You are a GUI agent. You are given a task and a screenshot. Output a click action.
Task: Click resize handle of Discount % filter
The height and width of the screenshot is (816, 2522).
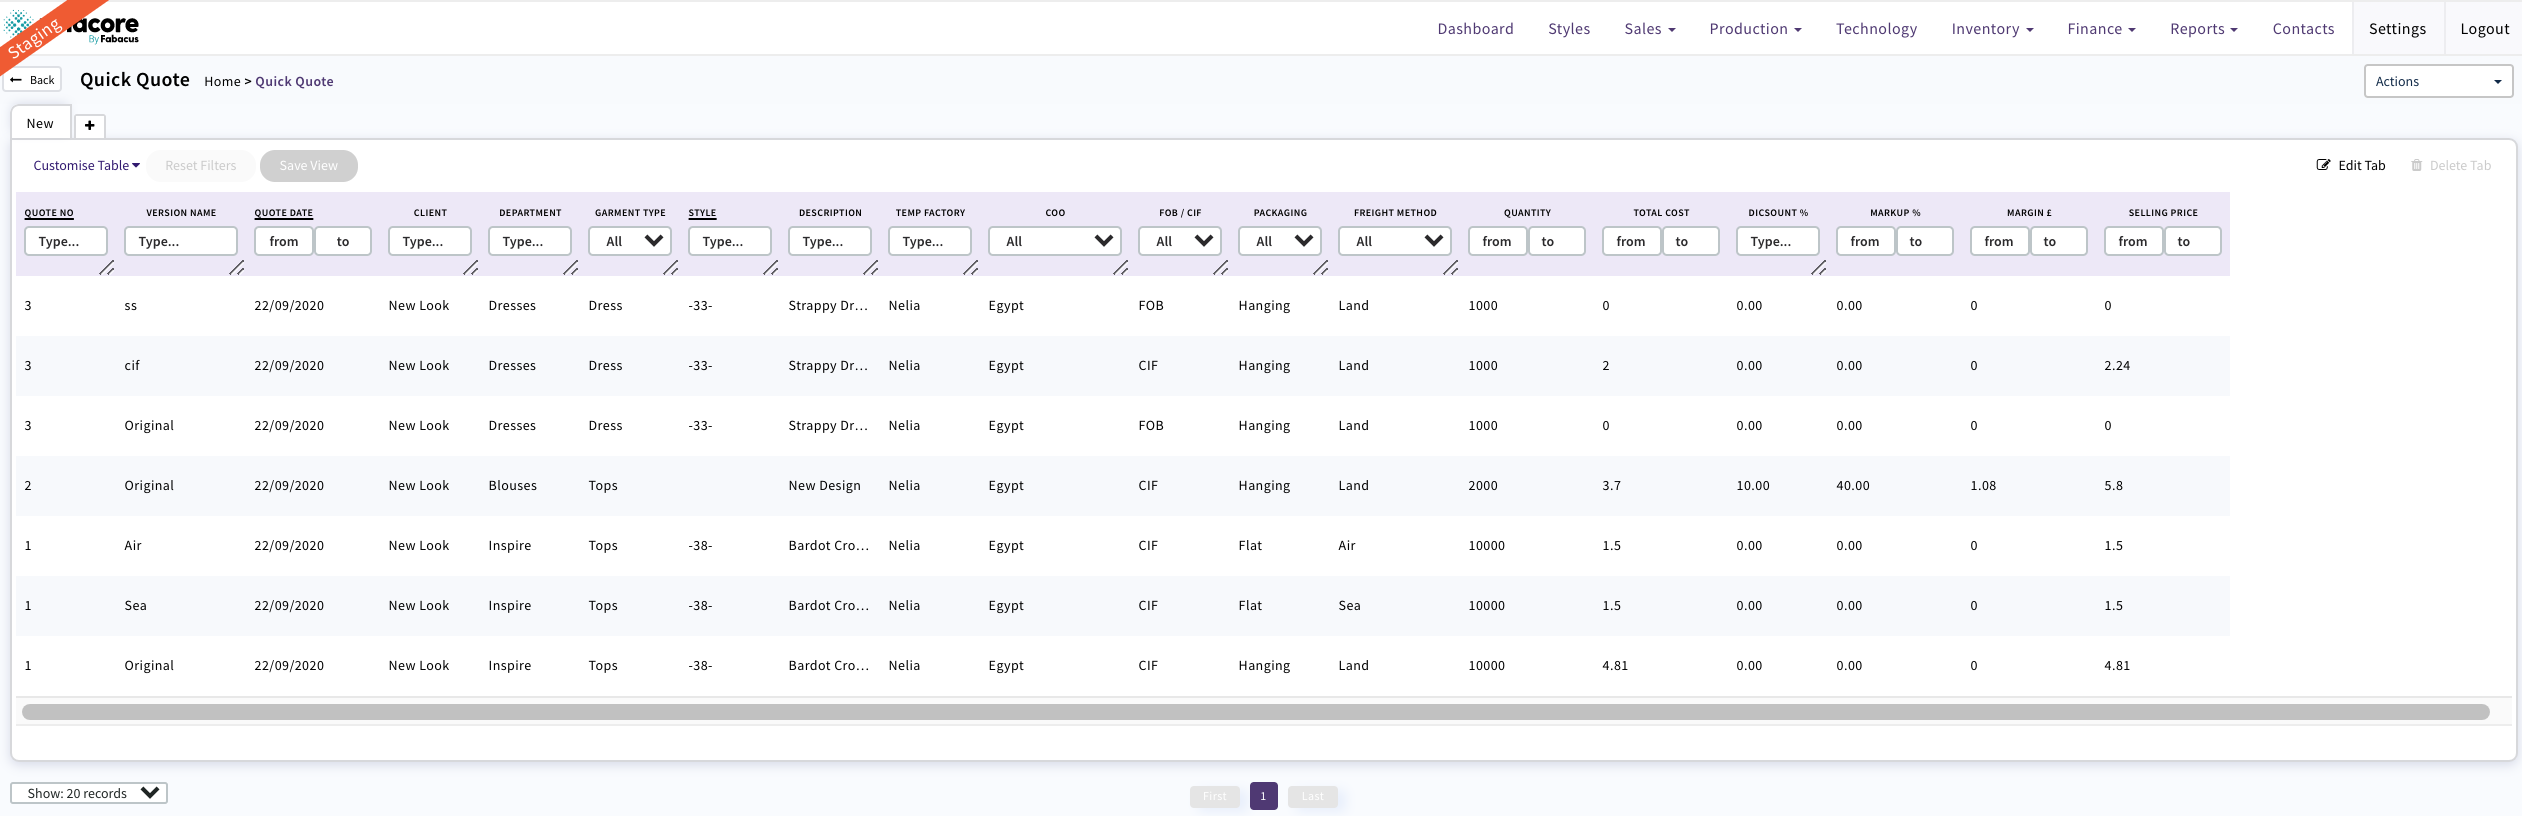coord(1819,268)
